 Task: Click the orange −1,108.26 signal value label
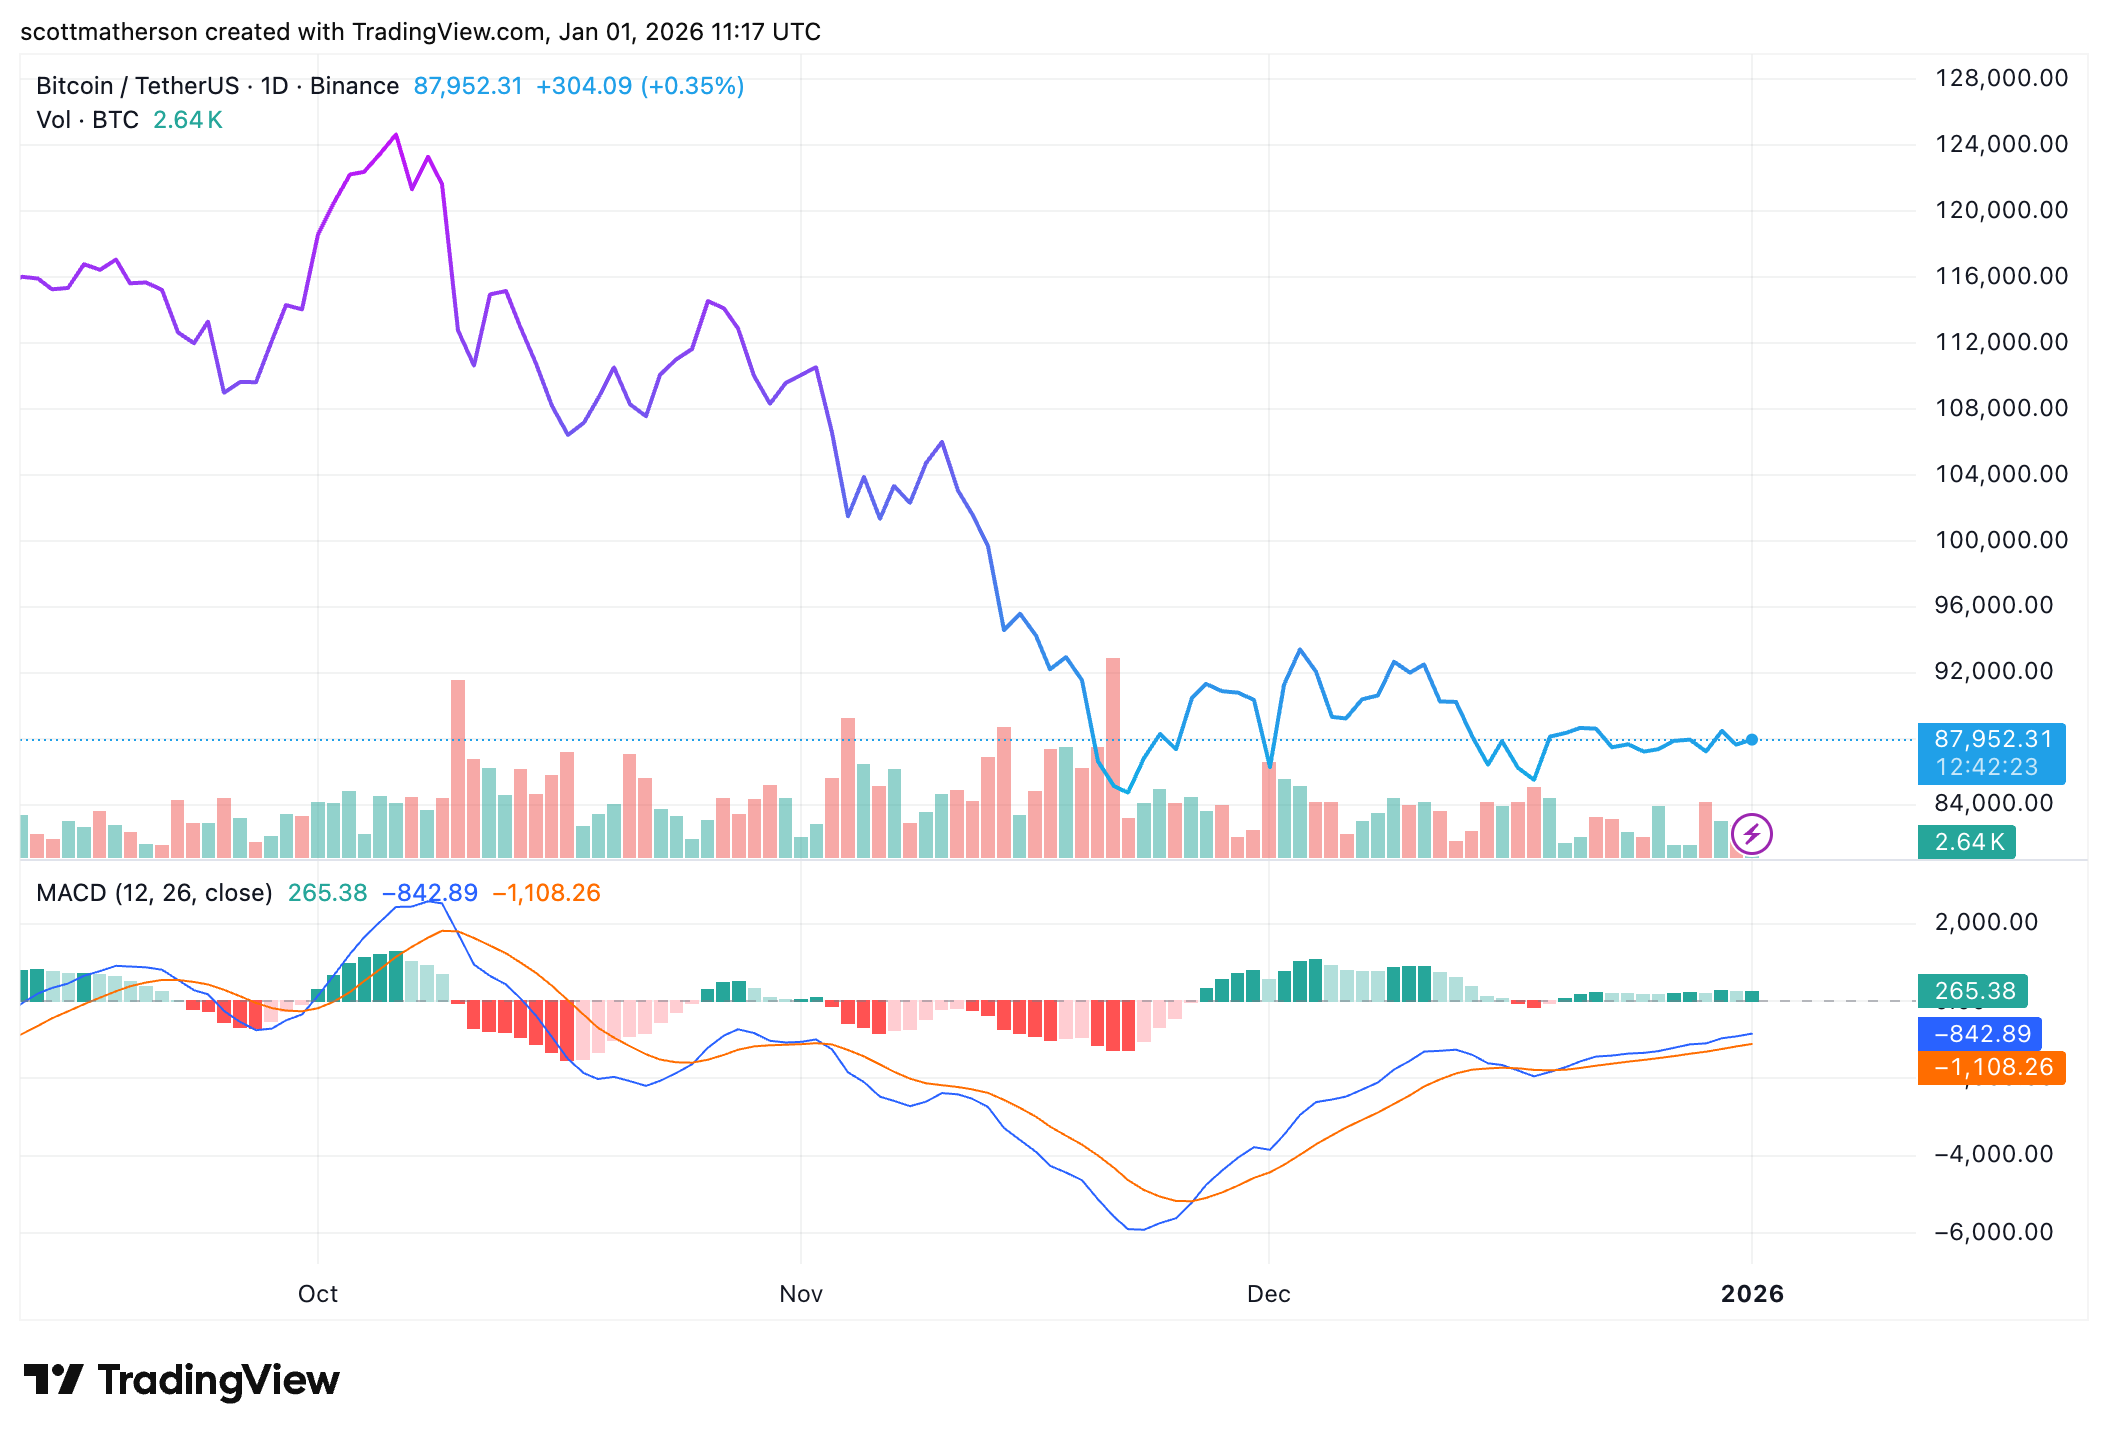tap(1990, 1067)
